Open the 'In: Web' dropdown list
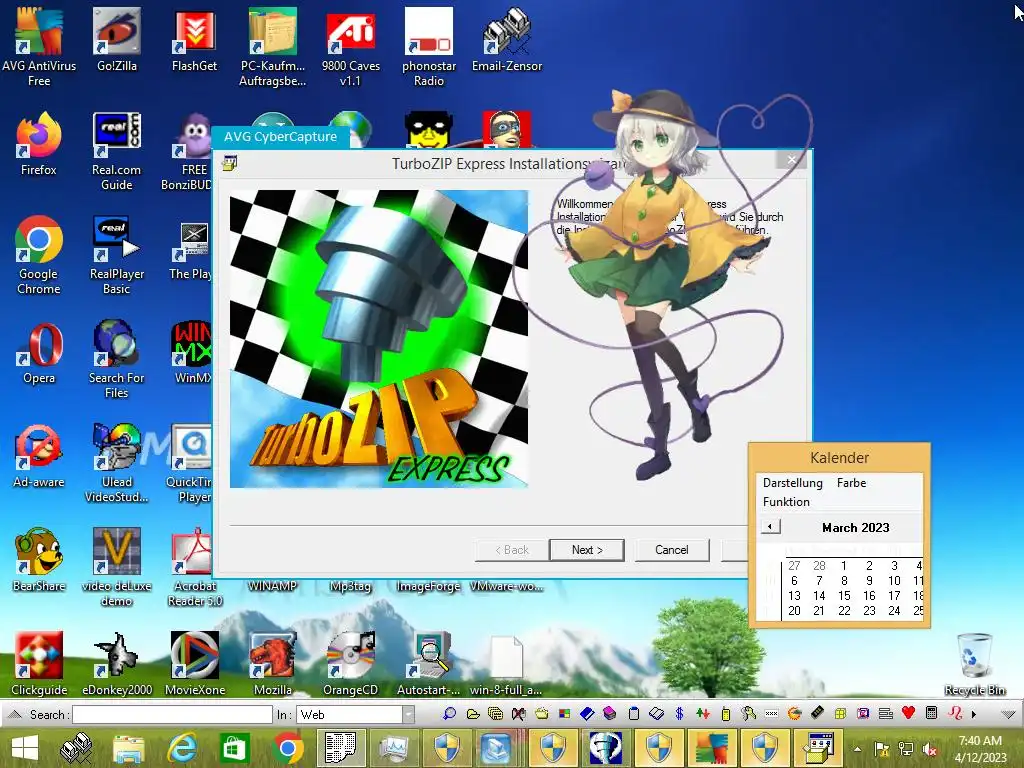Image resolution: width=1024 pixels, height=768 pixels. (x=408, y=714)
